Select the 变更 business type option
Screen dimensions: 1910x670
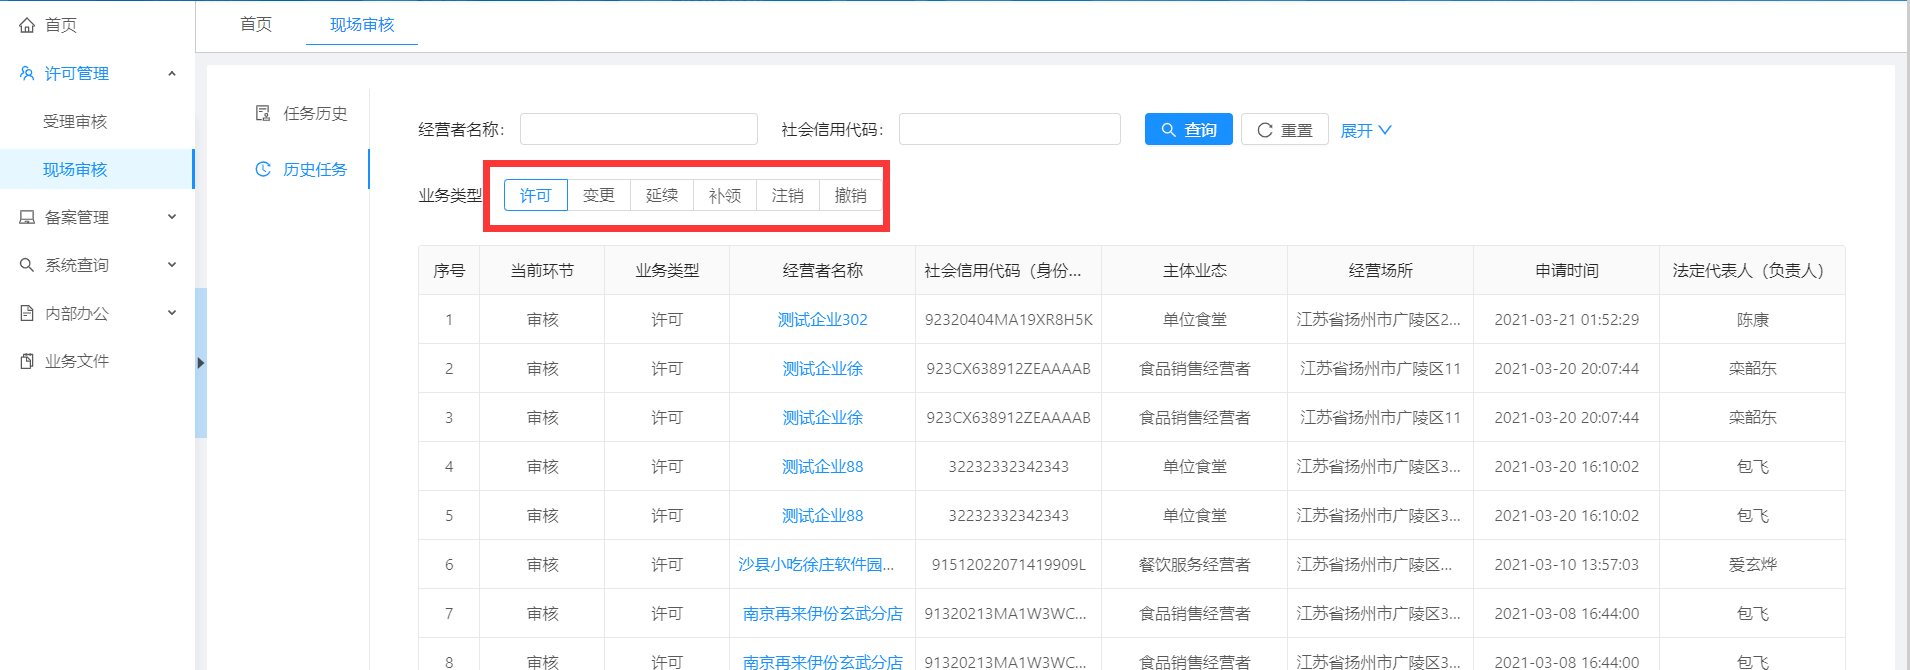[x=598, y=195]
